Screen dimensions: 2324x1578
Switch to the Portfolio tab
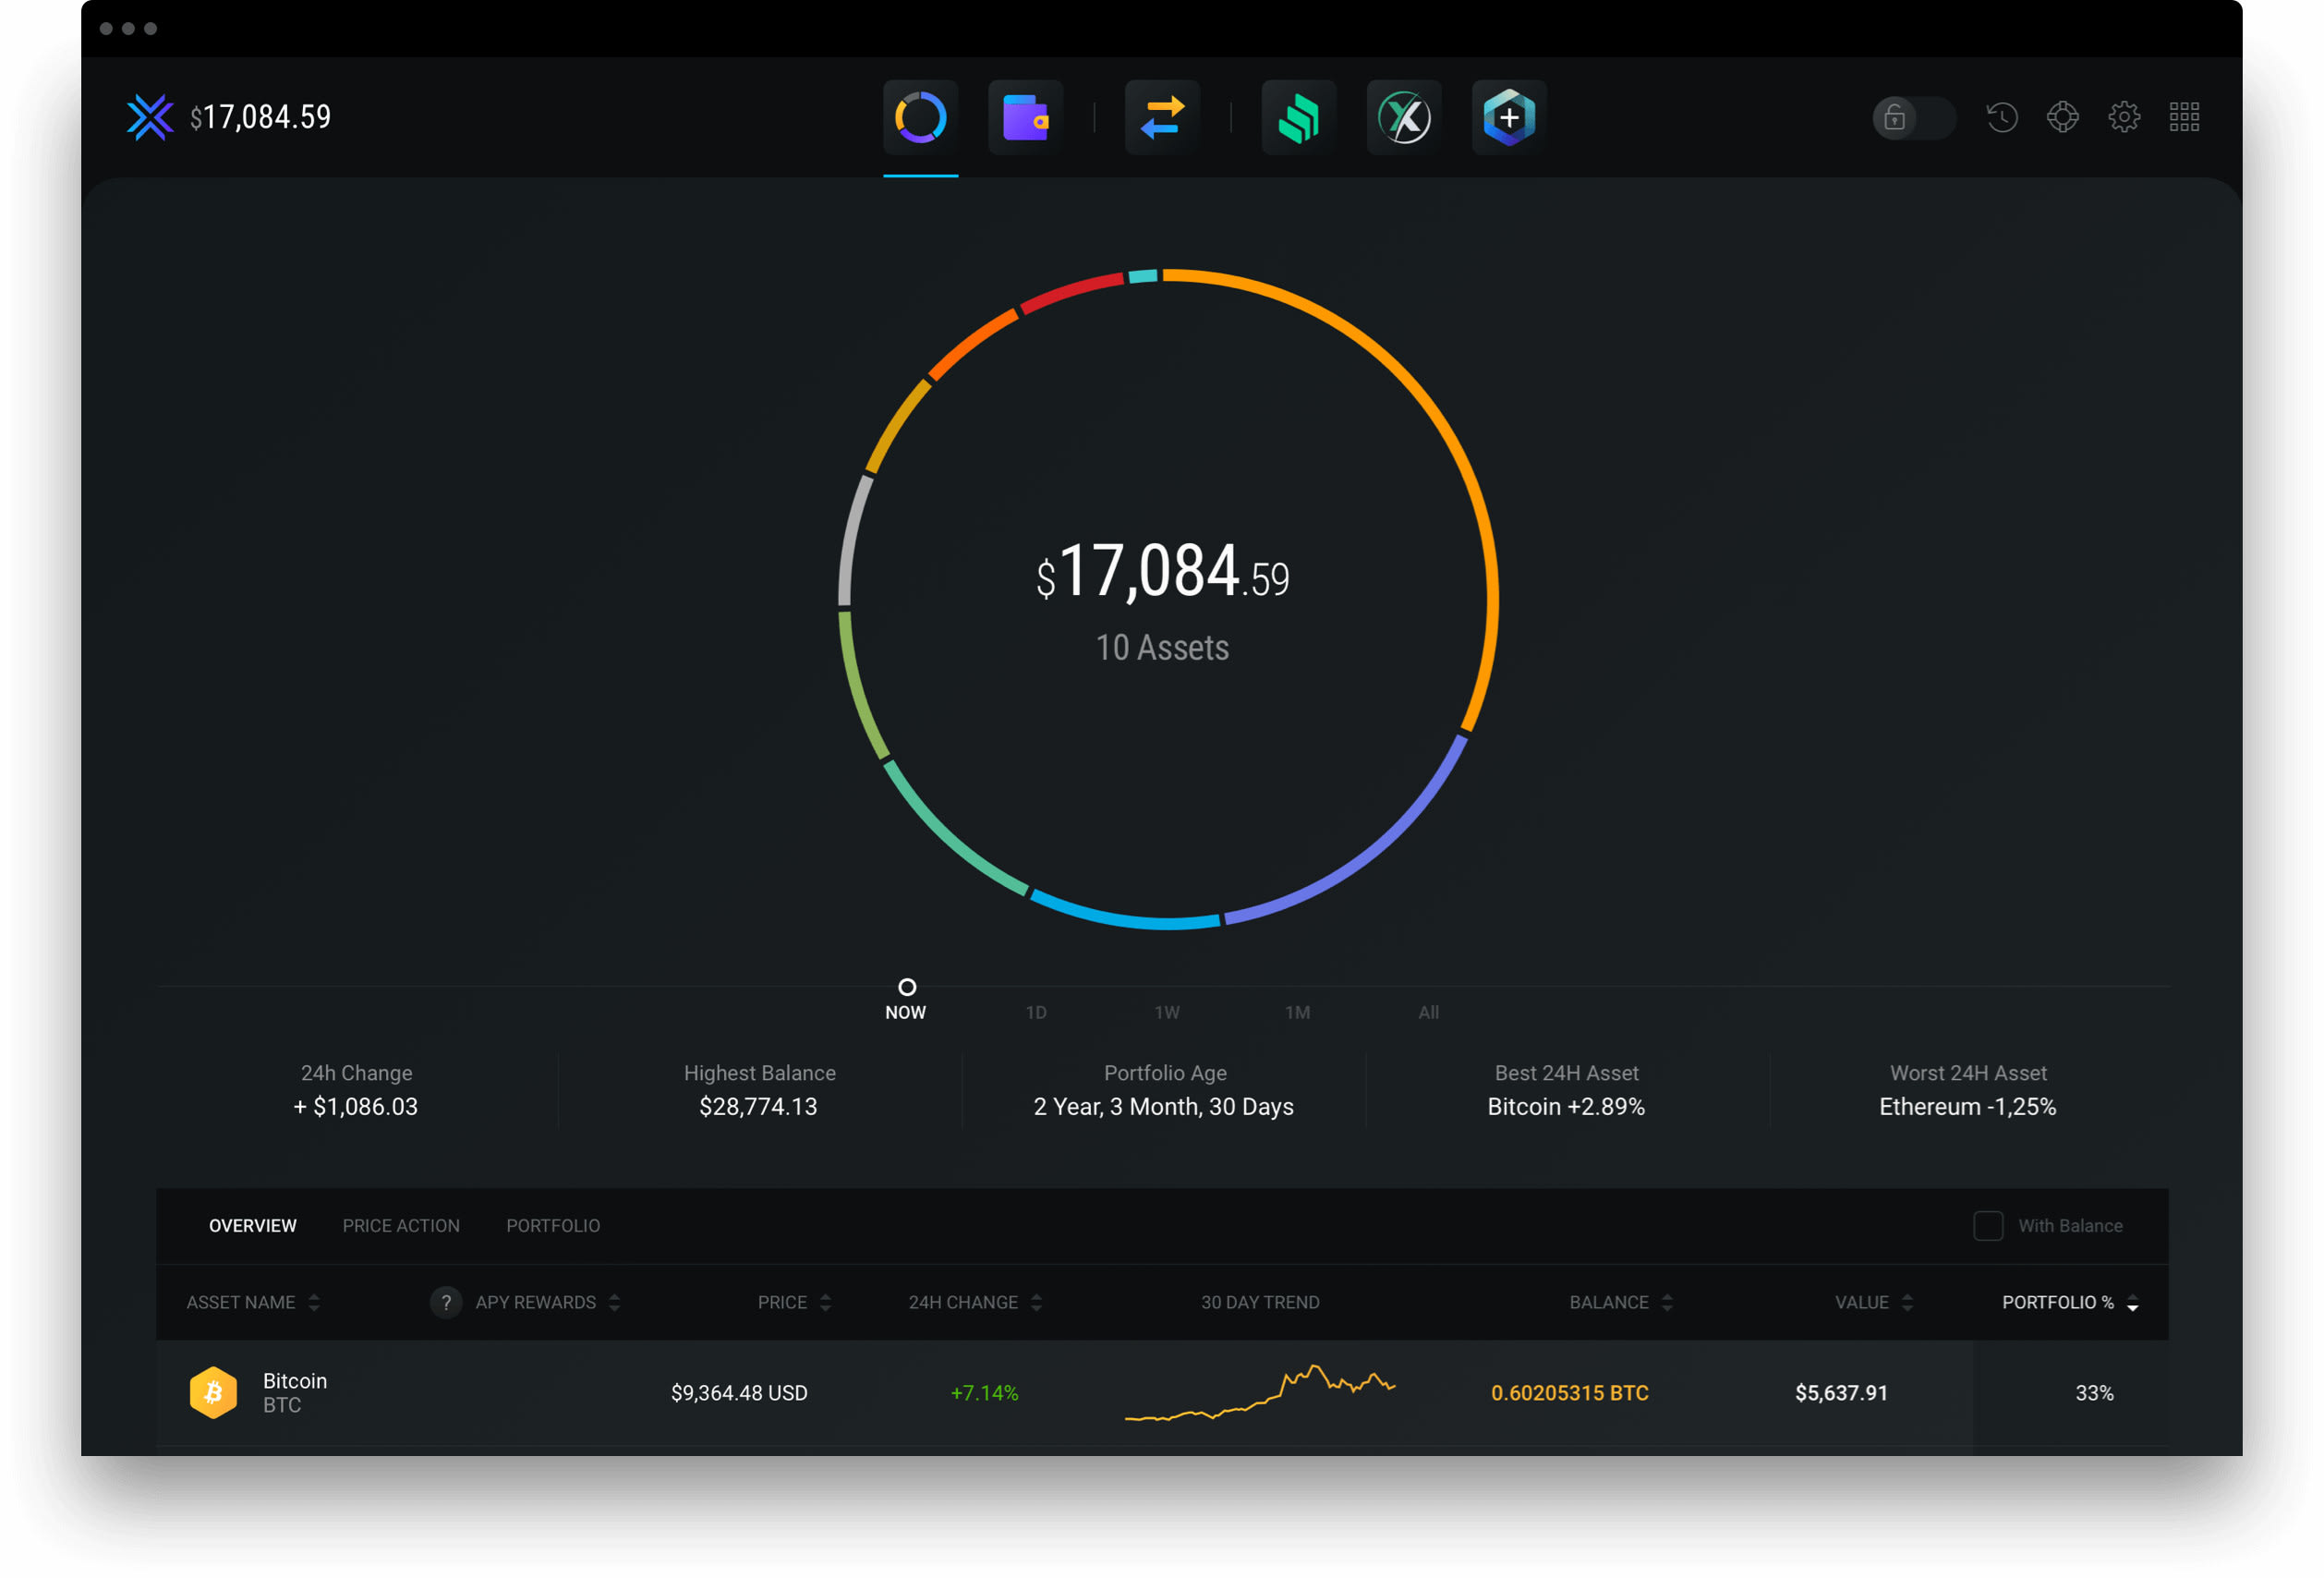coord(552,1225)
